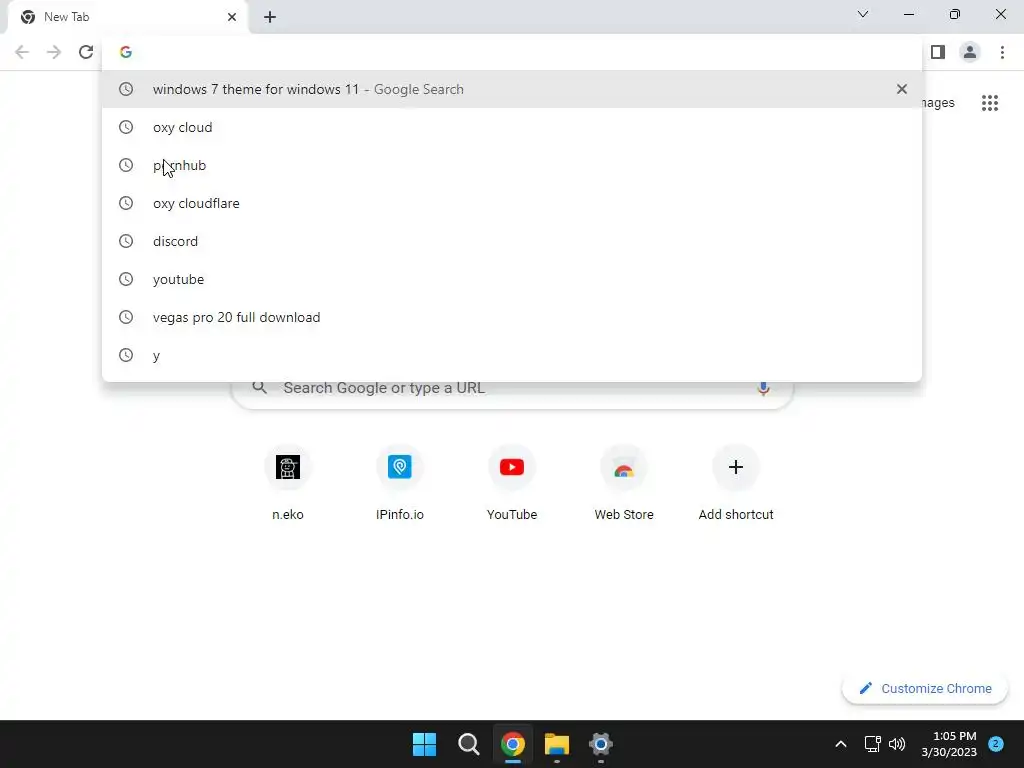
Task: Open the tab search dropdown arrow
Action: coord(863,14)
